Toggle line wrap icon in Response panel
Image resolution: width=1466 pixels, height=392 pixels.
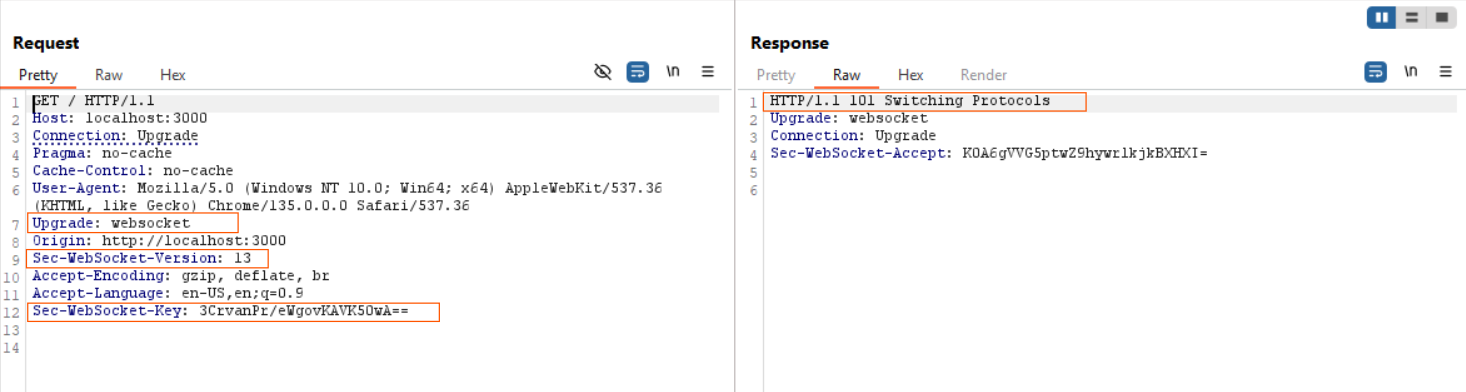tap(1376, 72)
